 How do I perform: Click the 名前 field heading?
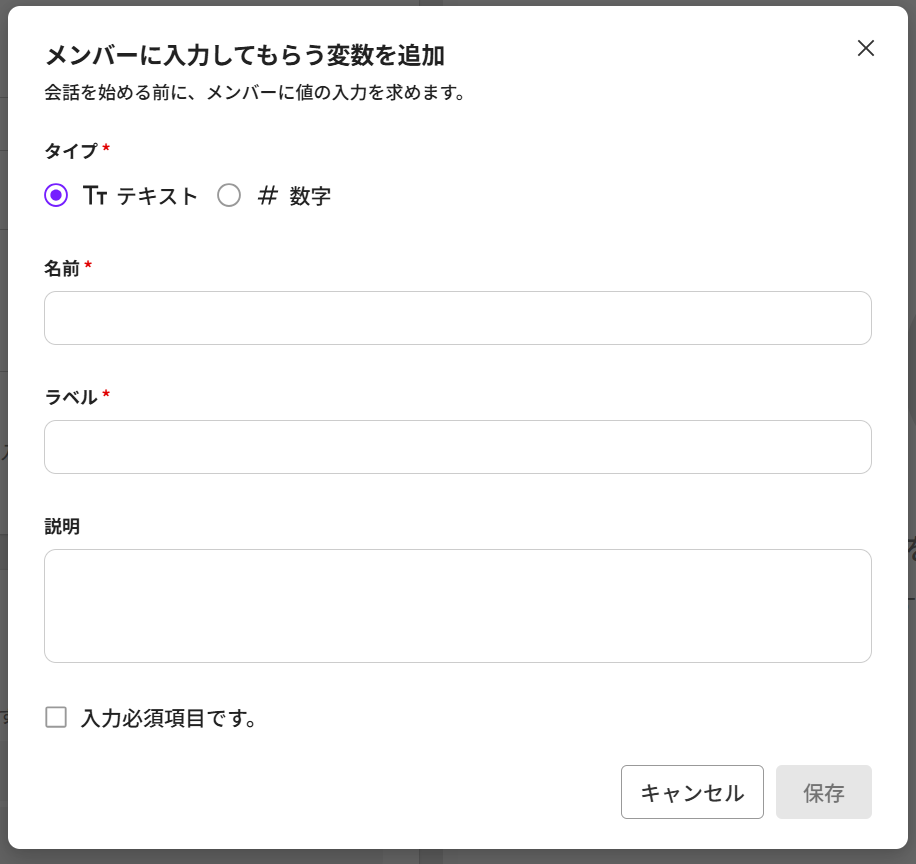coord(62,268)
